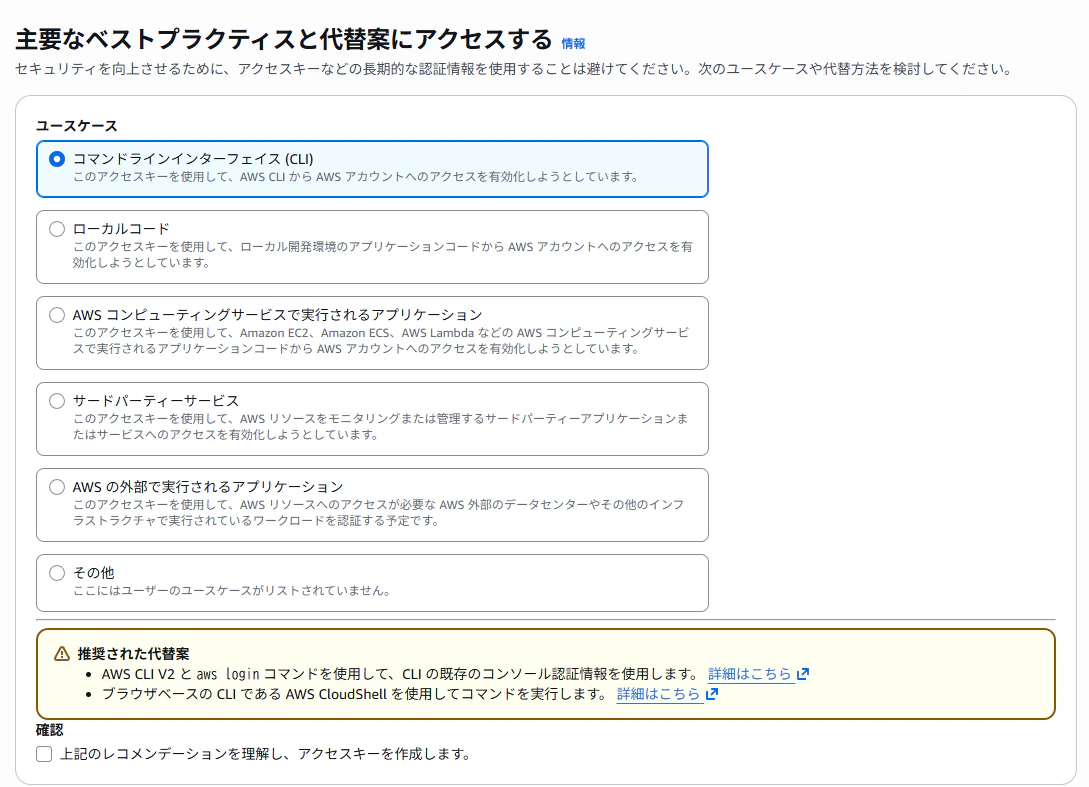This screenshot has width=1089, height=787.
Task: Open 詳細はこちら link for aws login command
Action: tap(750, 674)
